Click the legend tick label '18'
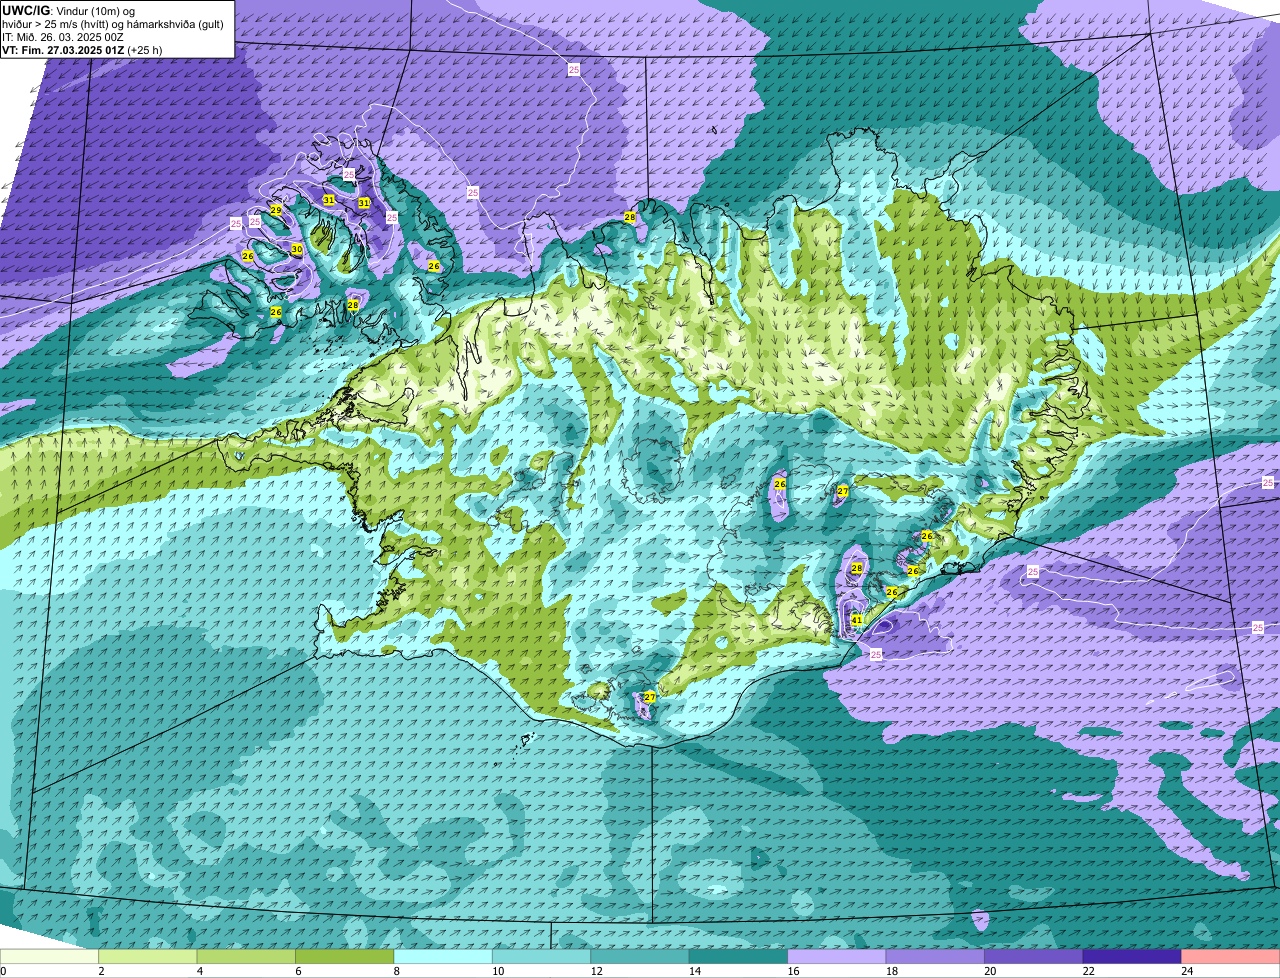Viewport: 1280px width, 978px height. coord(891,970)
